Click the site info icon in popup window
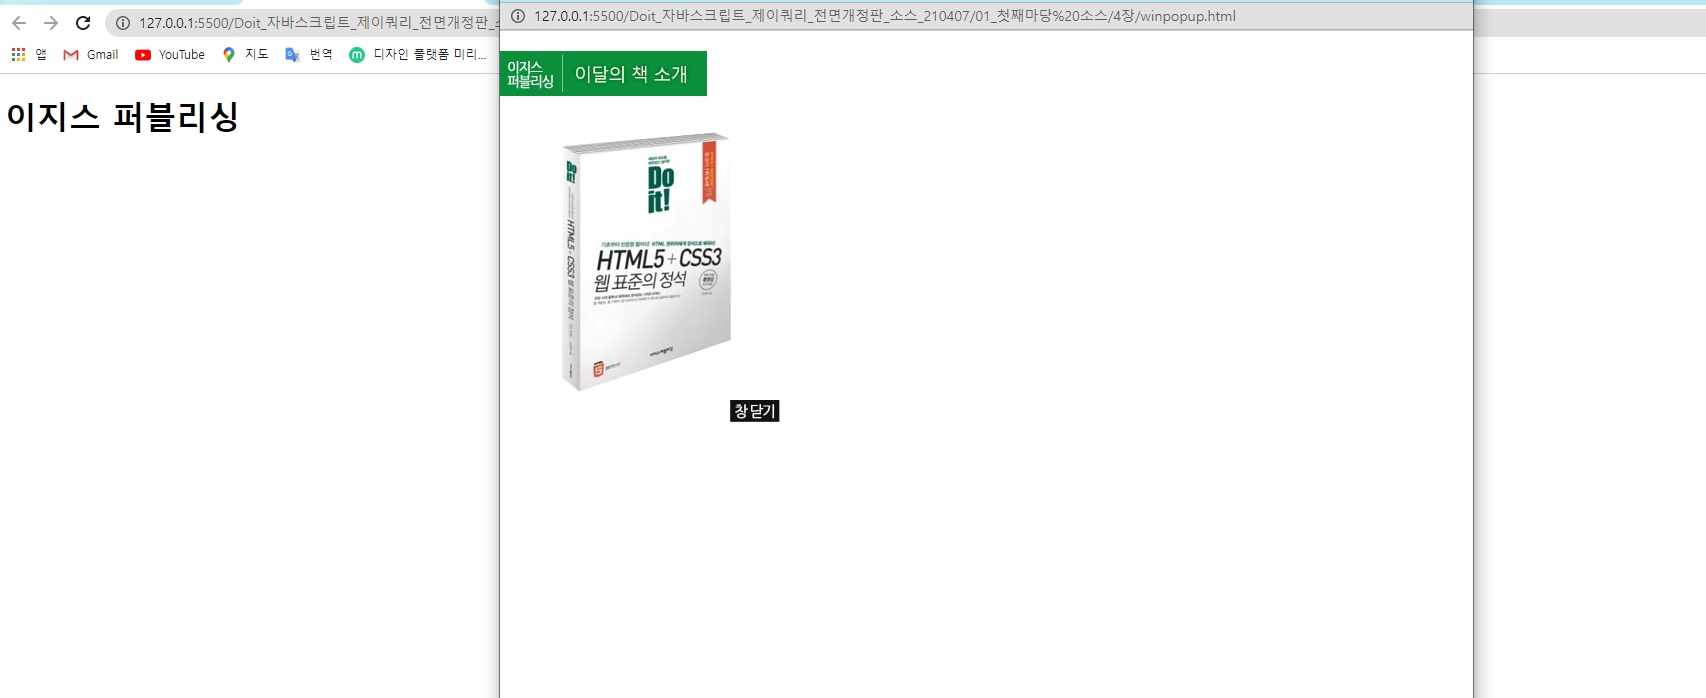This screenshot has width=1706, height=698. click(518, 16)
